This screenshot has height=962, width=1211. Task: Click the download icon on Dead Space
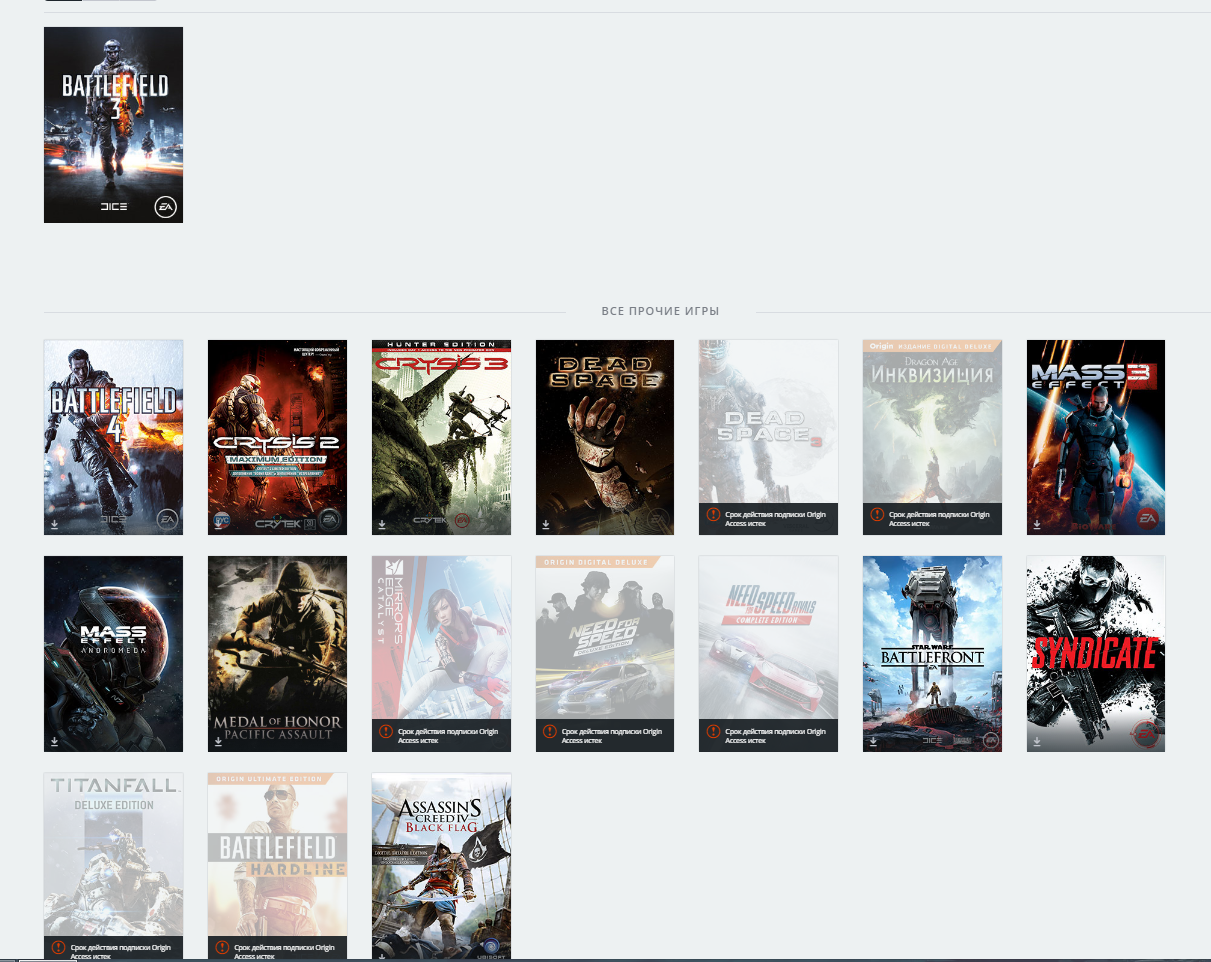click(545, 524)
